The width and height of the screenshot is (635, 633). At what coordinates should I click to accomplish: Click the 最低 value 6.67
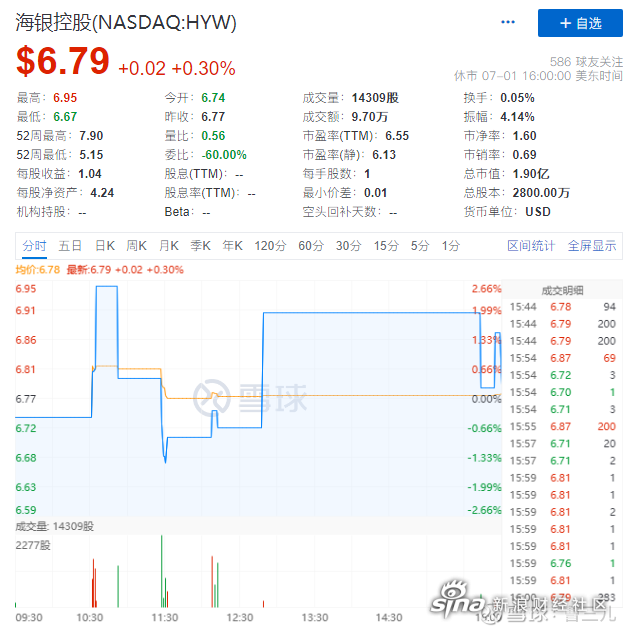tap(65, 117)
